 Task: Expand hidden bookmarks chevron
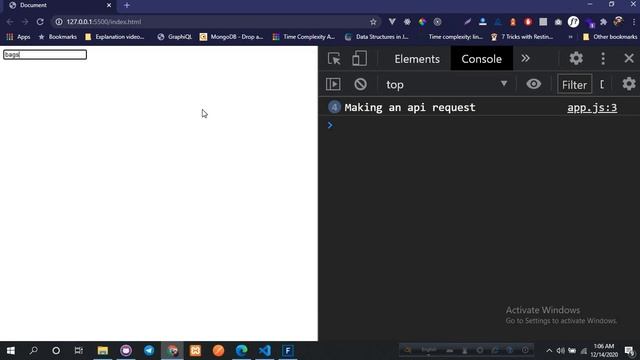click(x=570, y=37)
